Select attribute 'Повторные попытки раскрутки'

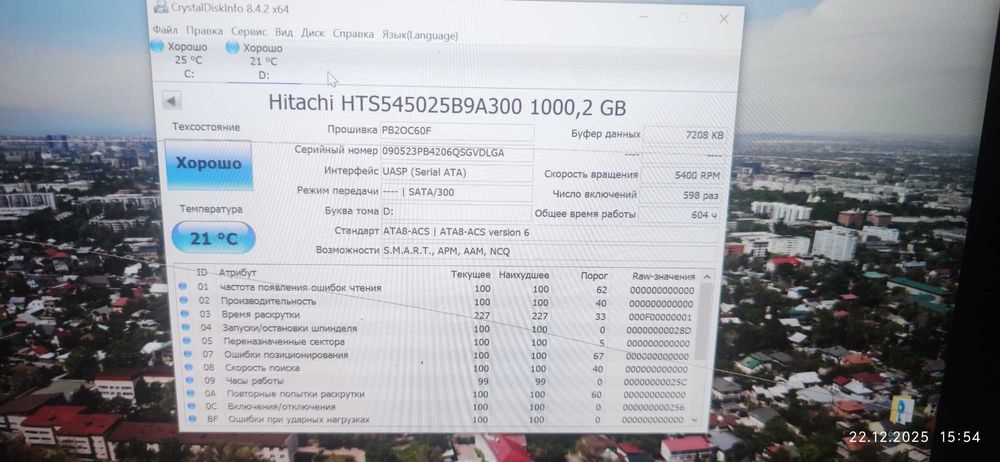(295, 394)
